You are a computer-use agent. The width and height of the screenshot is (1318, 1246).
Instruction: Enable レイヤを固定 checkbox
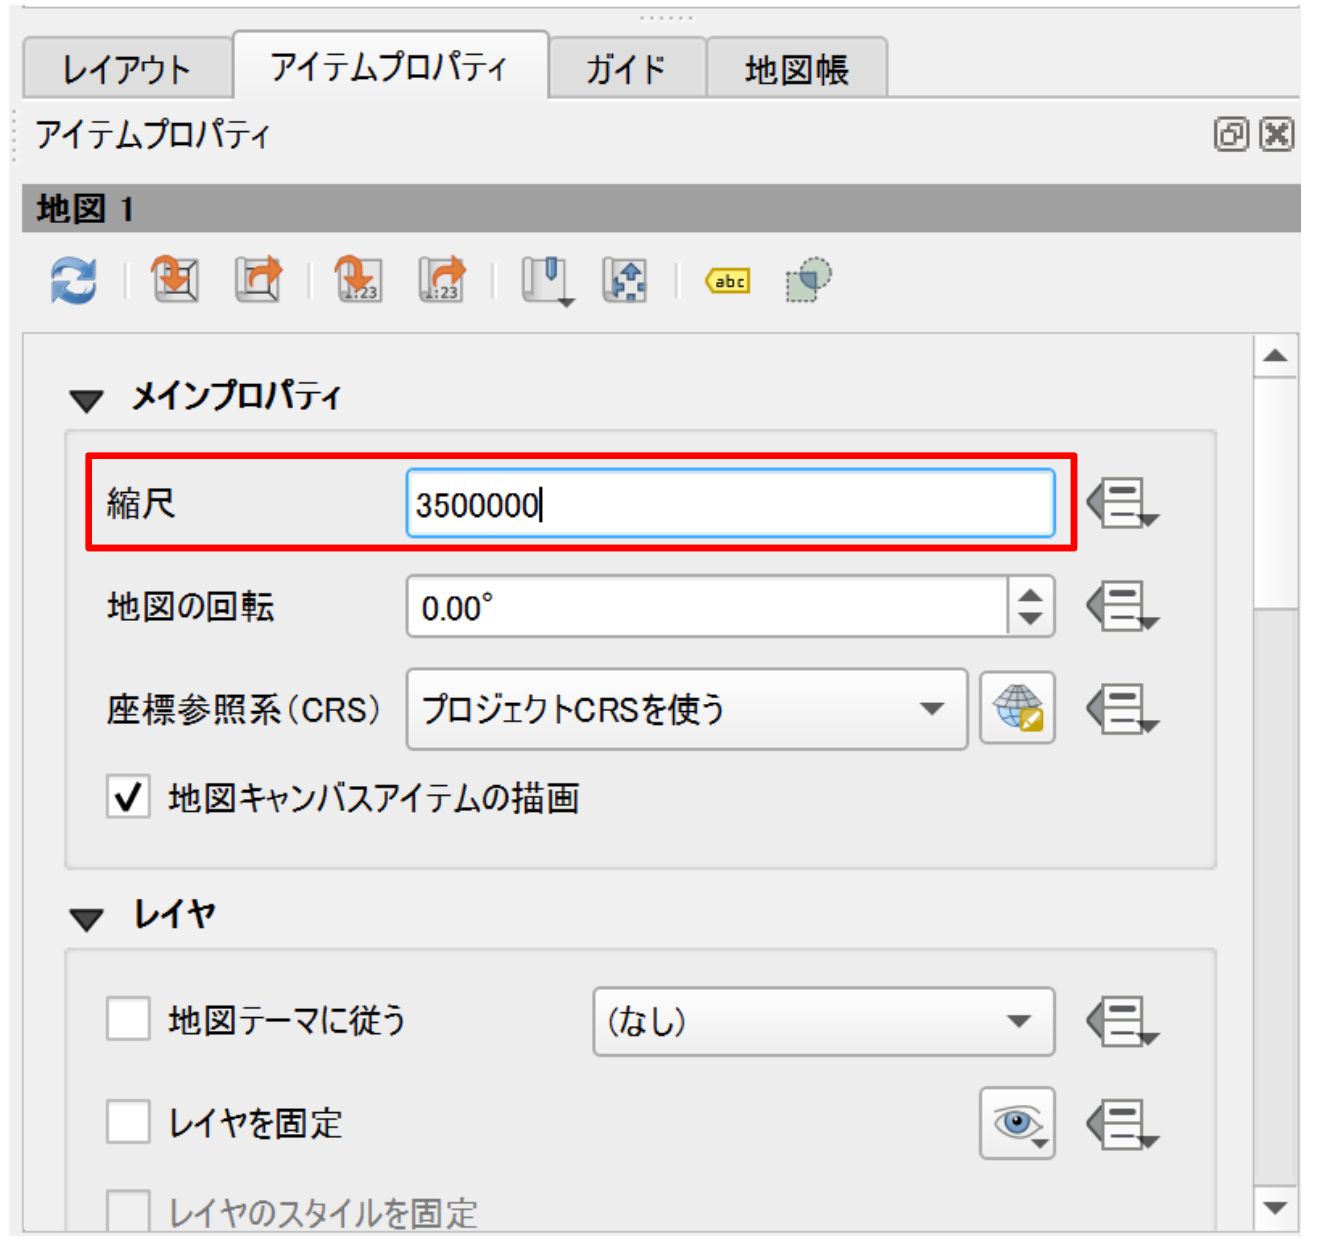point(128,1122)
